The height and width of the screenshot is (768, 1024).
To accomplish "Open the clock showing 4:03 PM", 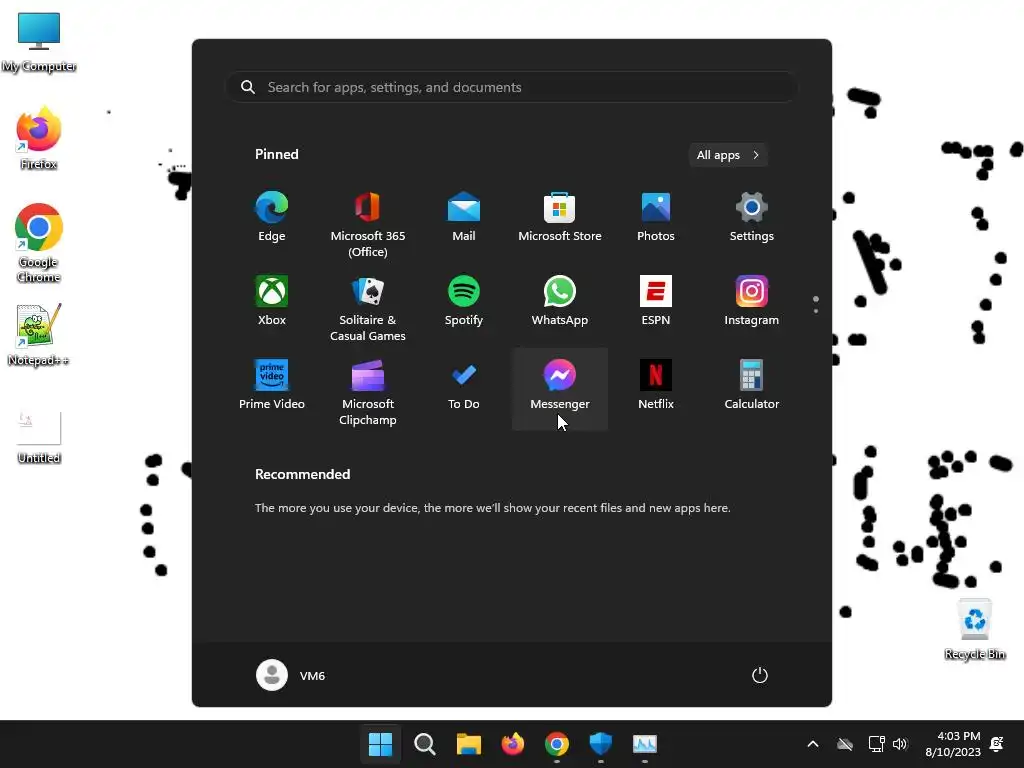I will (953, 744).
